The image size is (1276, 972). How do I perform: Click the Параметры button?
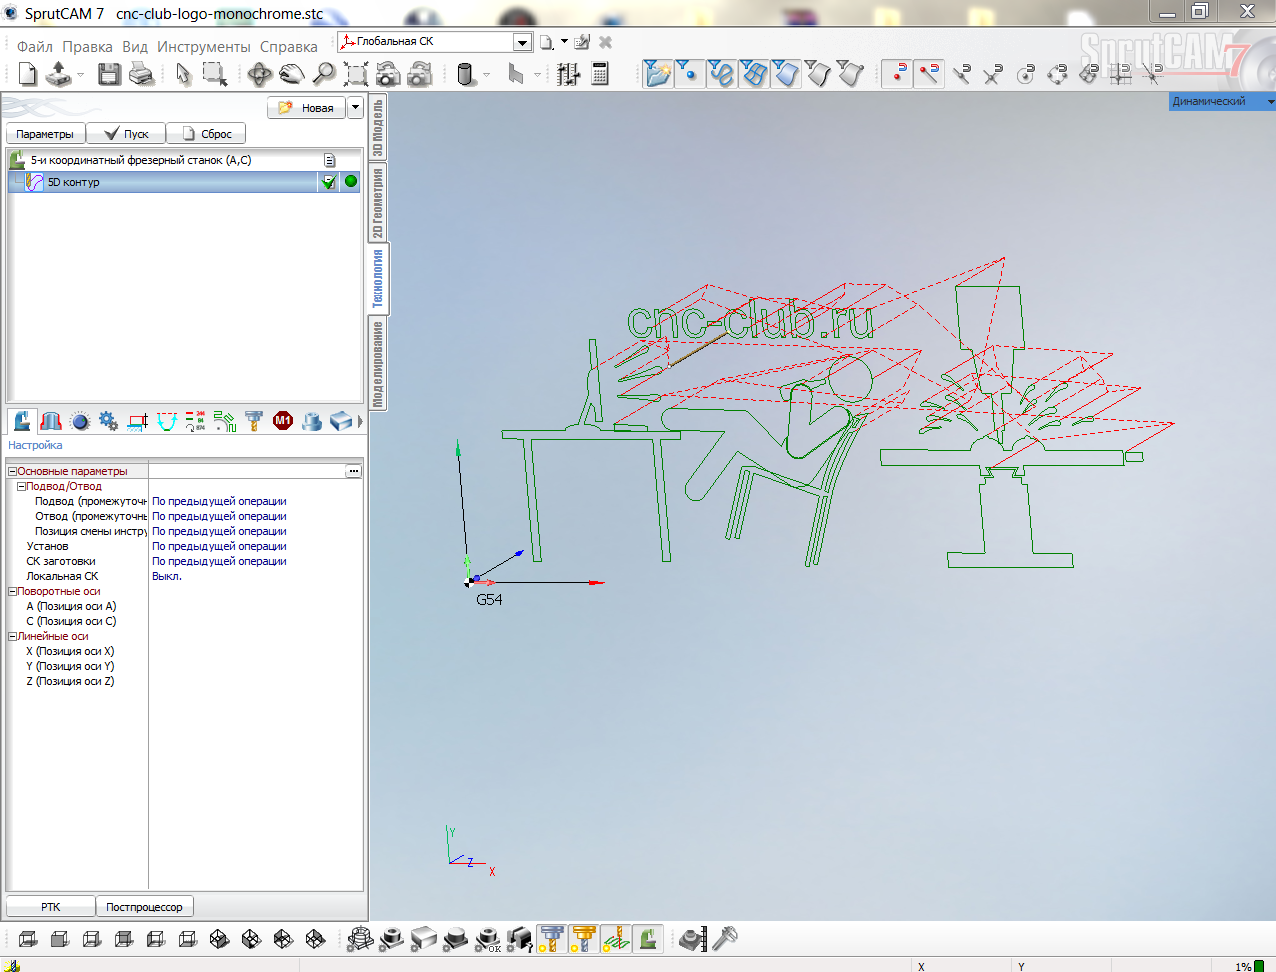(x=45, y=134)
